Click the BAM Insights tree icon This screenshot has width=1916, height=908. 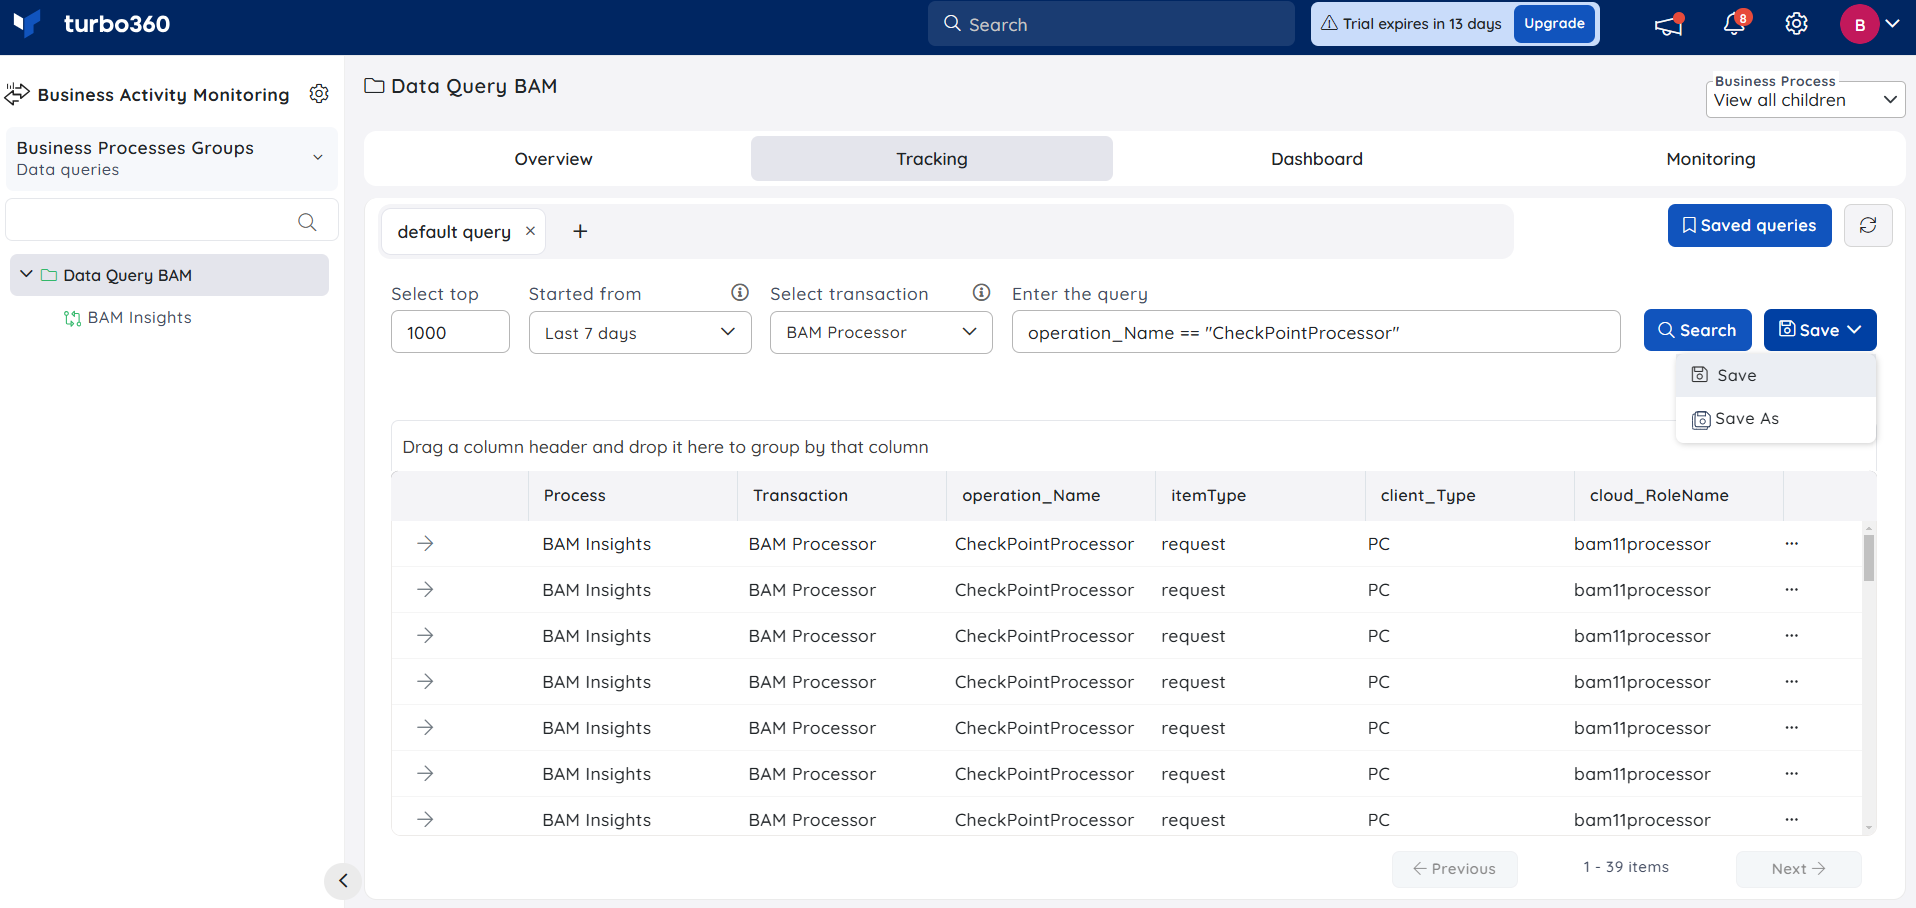(72, 318)
